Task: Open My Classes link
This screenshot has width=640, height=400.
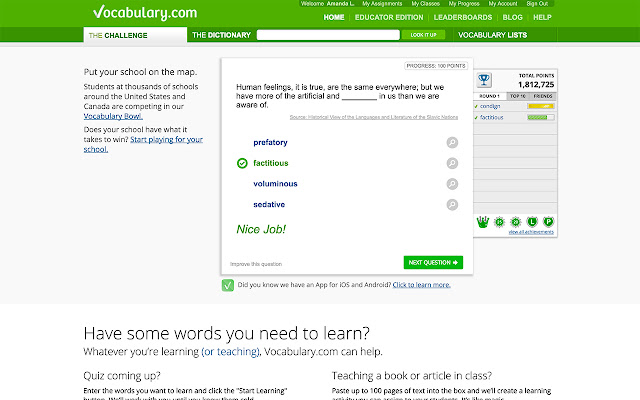Action: (x=425, y=4)
